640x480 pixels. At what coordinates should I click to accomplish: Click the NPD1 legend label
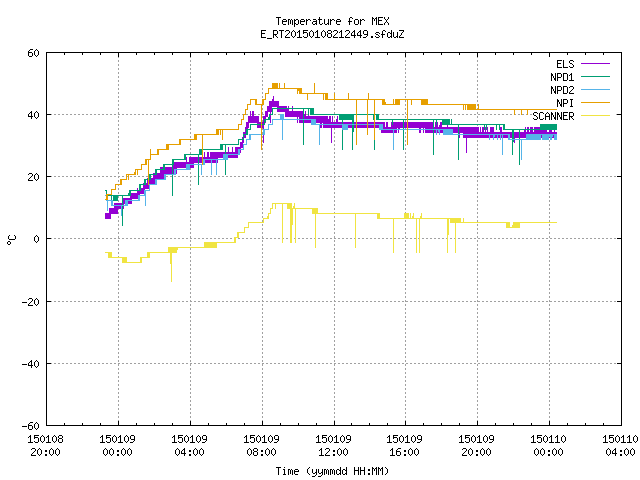(562, 77)
